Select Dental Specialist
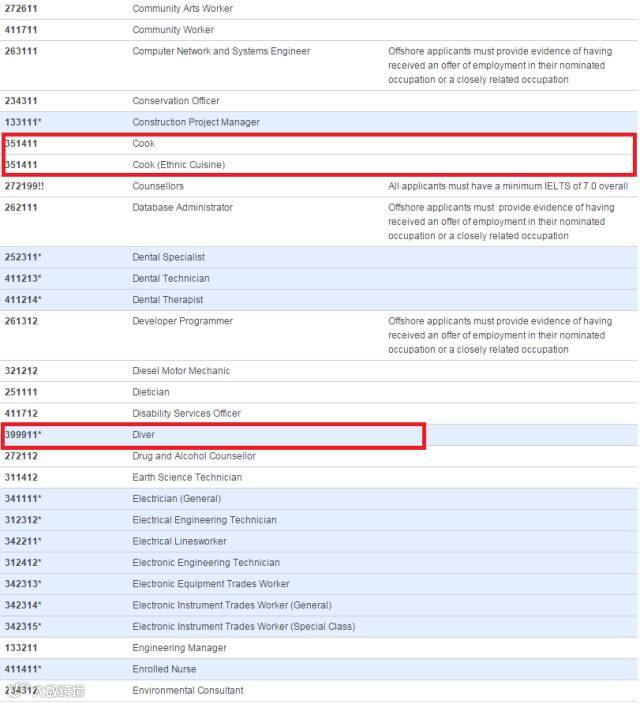The image size is (640, 704). [x=168, y=257]
